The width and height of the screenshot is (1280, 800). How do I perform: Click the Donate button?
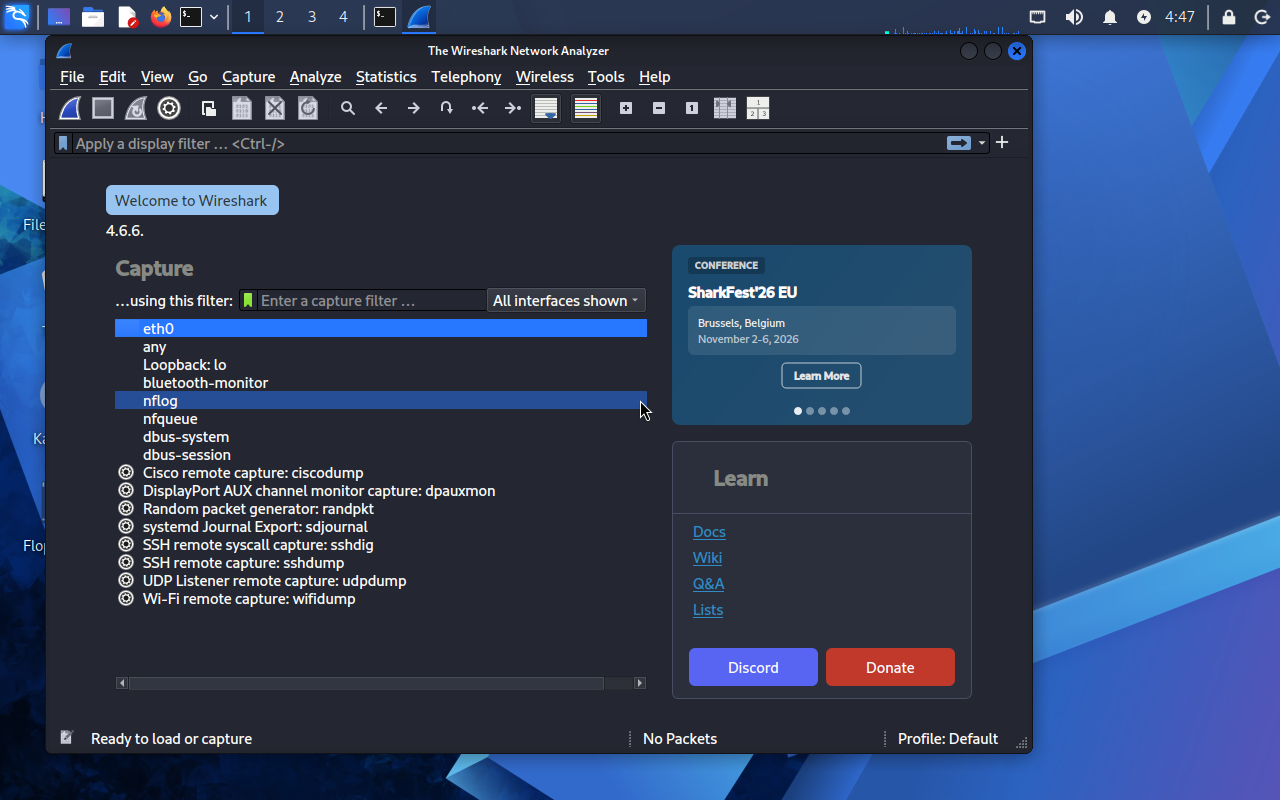[x=890, y=667]
